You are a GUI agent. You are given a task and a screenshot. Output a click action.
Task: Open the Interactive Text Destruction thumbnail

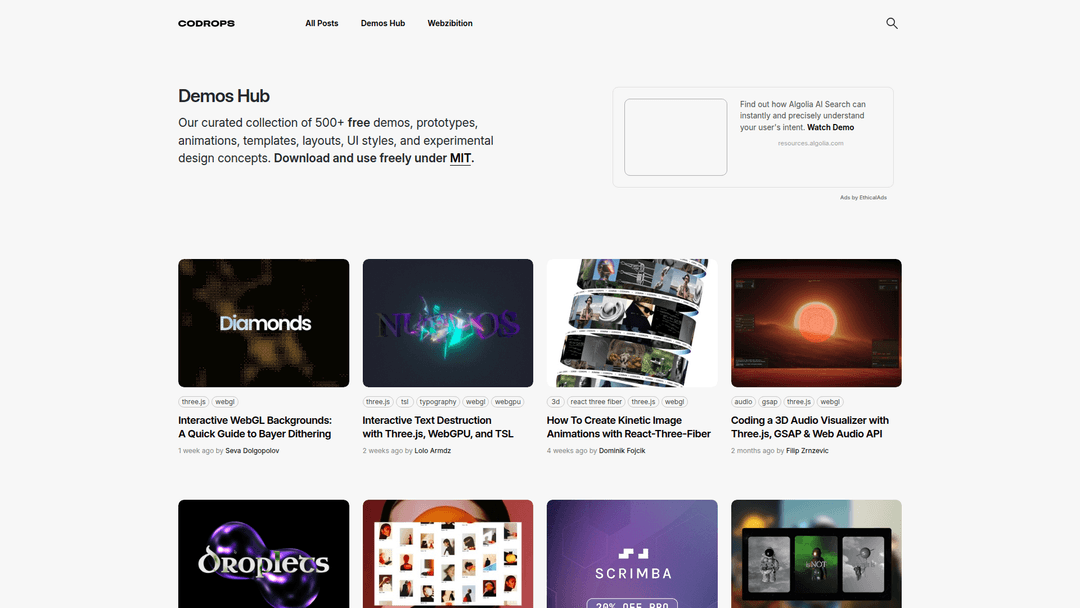[448, 323]
